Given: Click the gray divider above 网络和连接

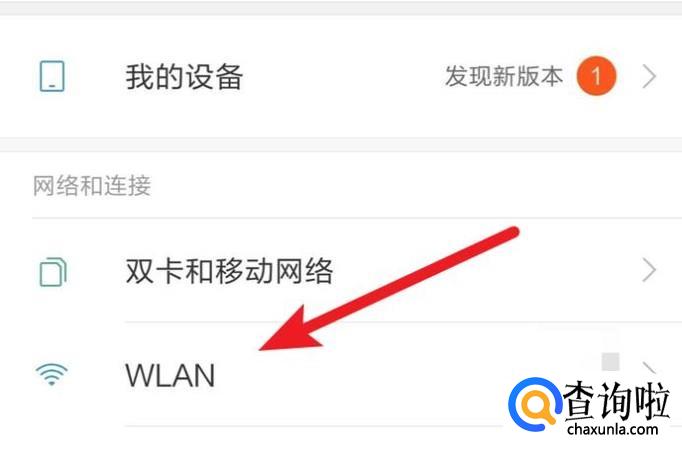Looking at the screenshot, I should [341, 145].
